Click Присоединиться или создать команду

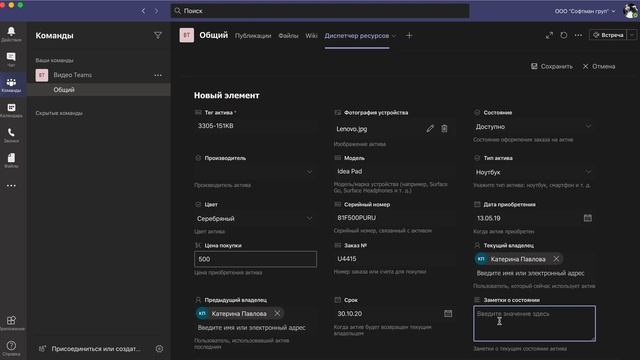[90, 349]
